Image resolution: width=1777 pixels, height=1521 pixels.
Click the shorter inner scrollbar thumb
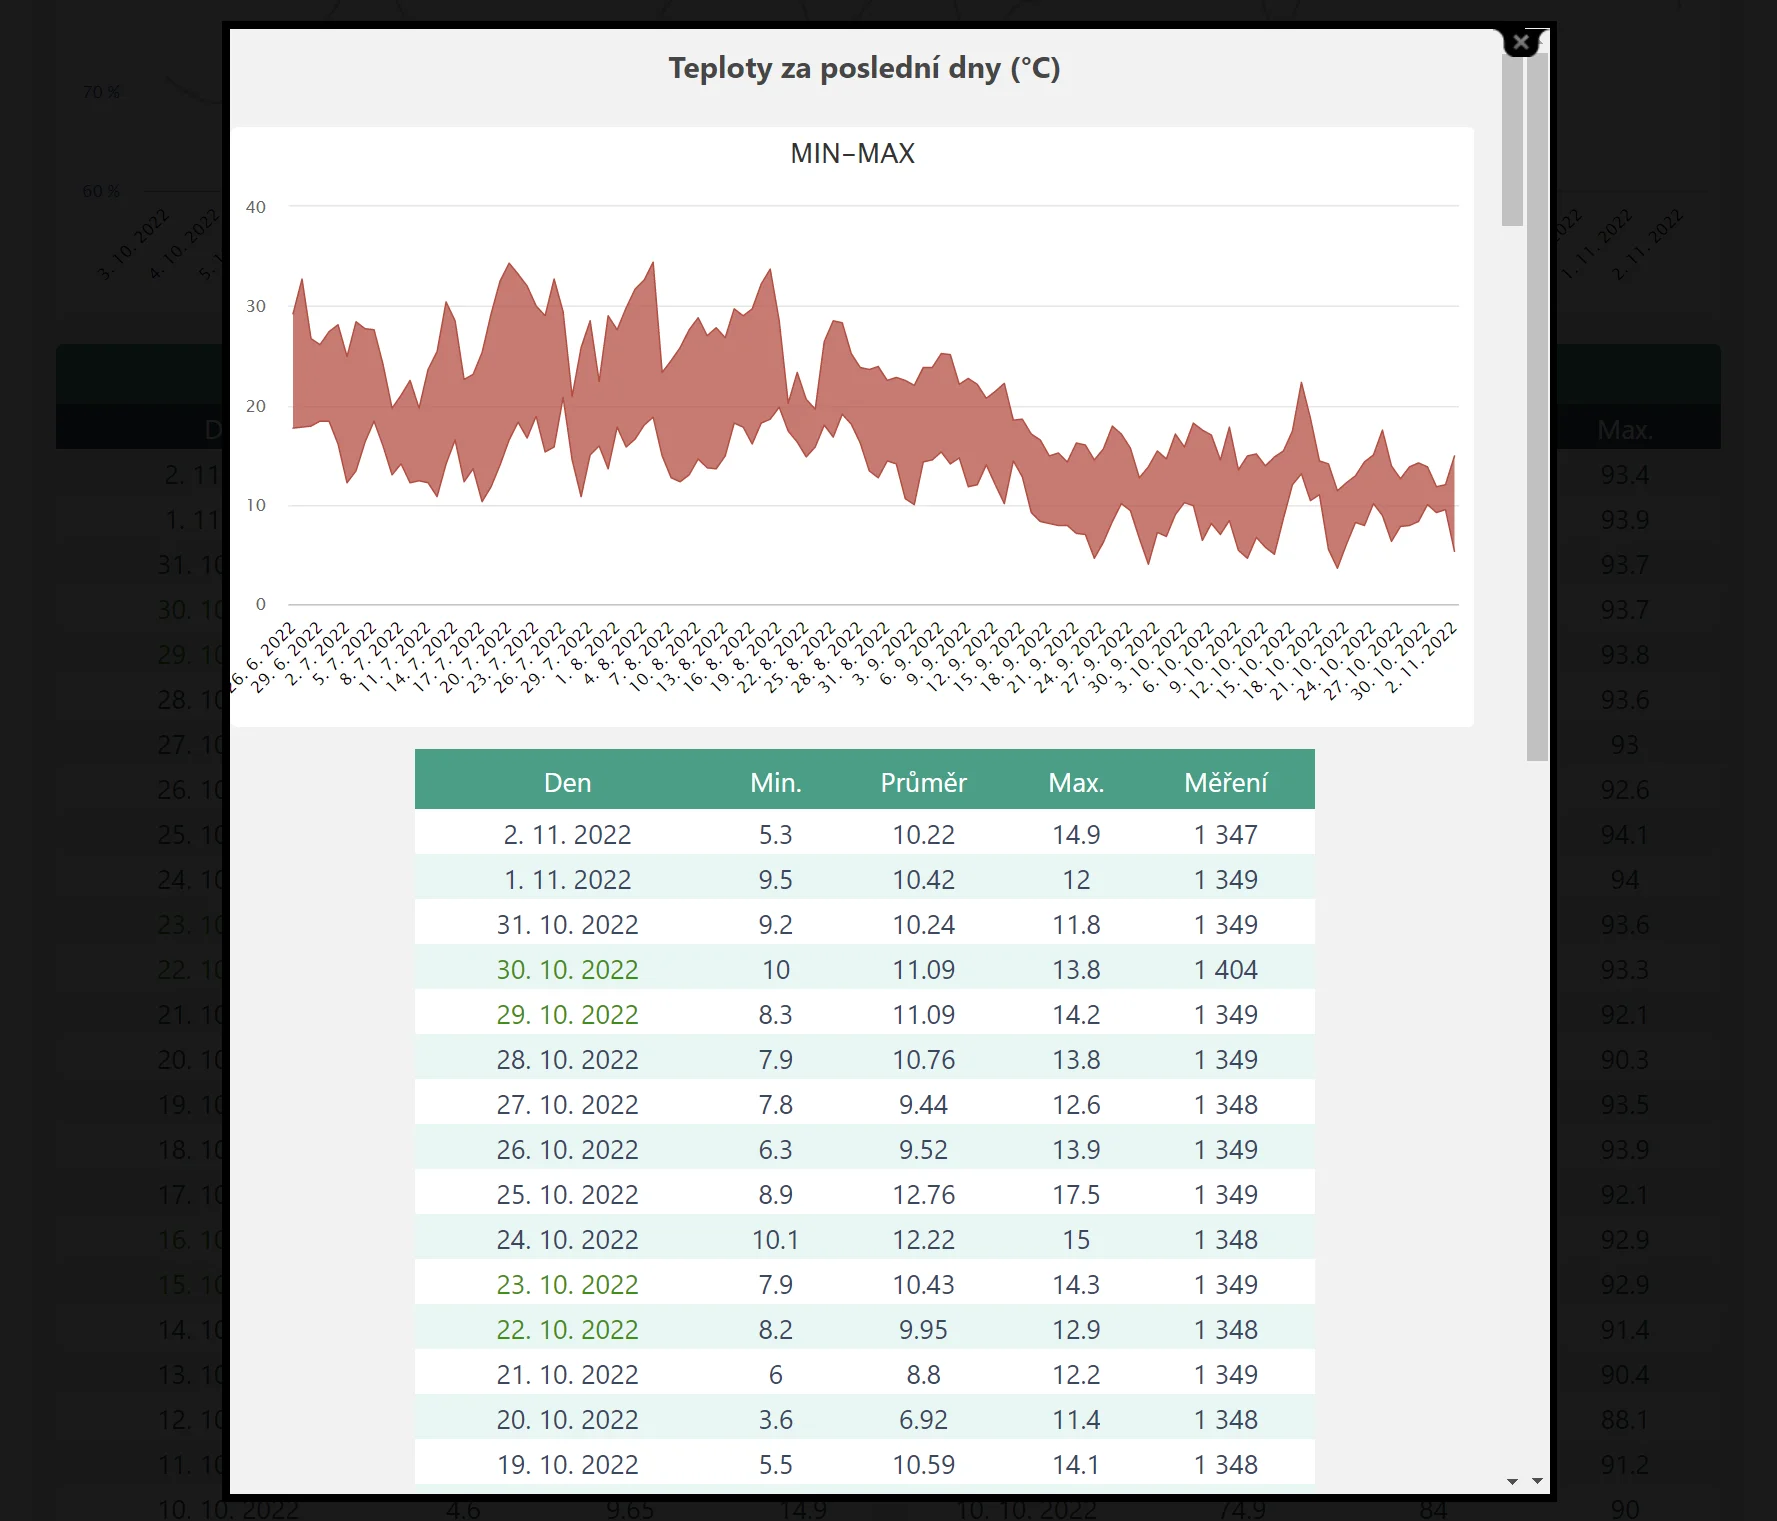coord(1512,140)
